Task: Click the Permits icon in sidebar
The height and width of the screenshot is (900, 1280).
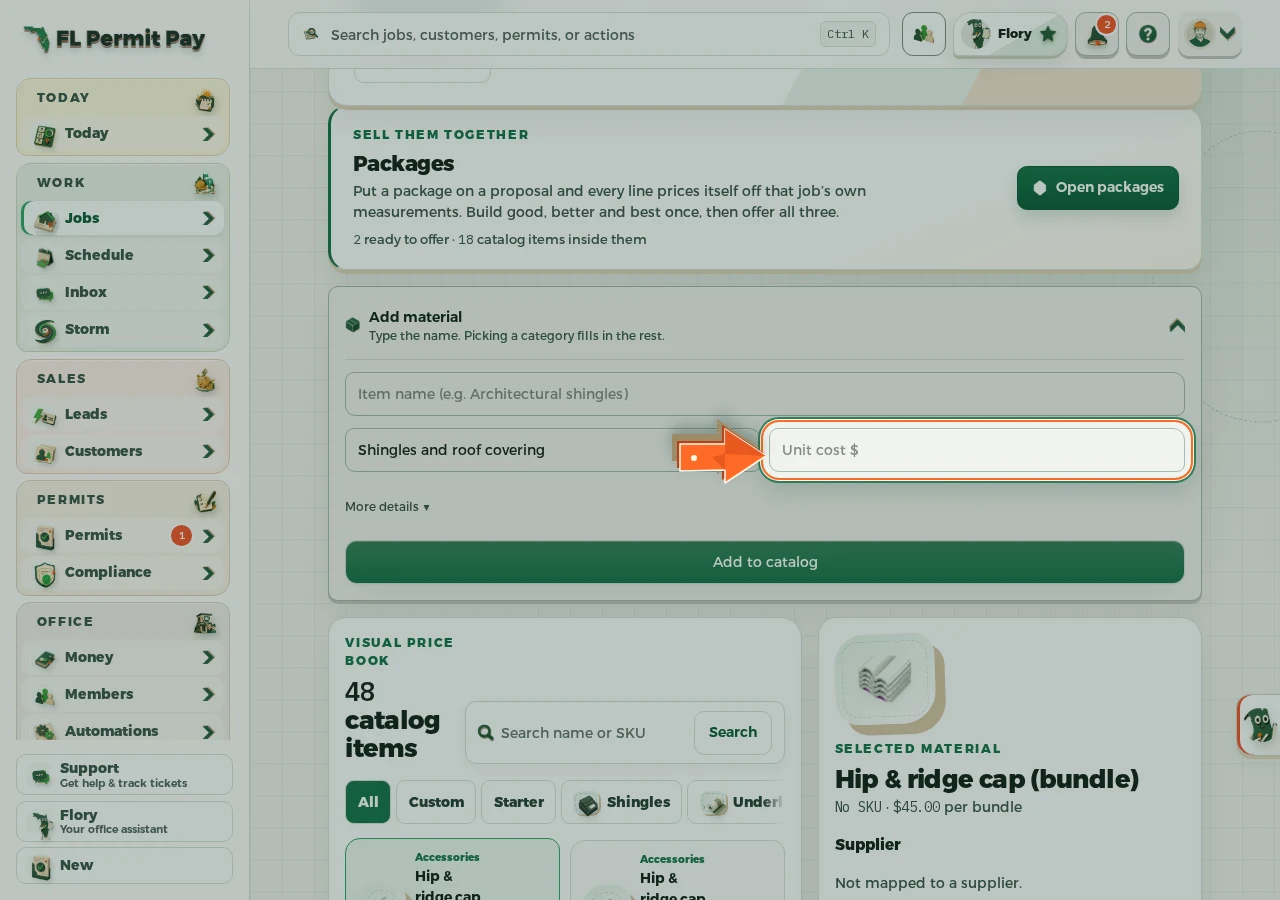Action: [45, 537]
